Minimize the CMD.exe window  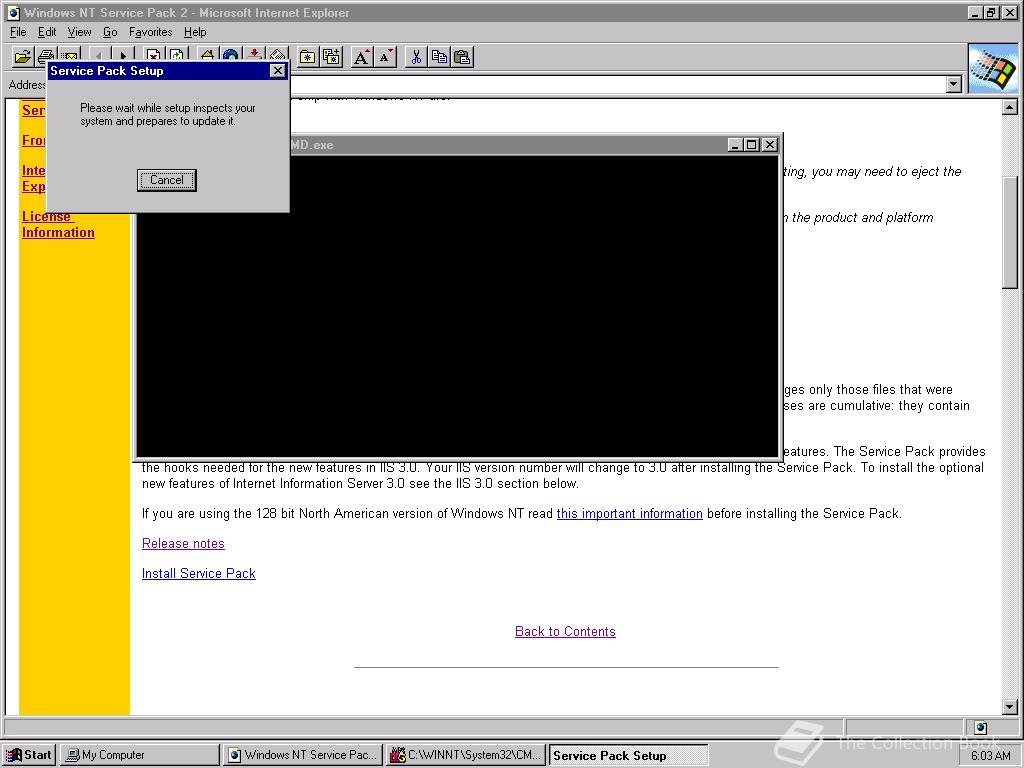[x=735, y=145]
